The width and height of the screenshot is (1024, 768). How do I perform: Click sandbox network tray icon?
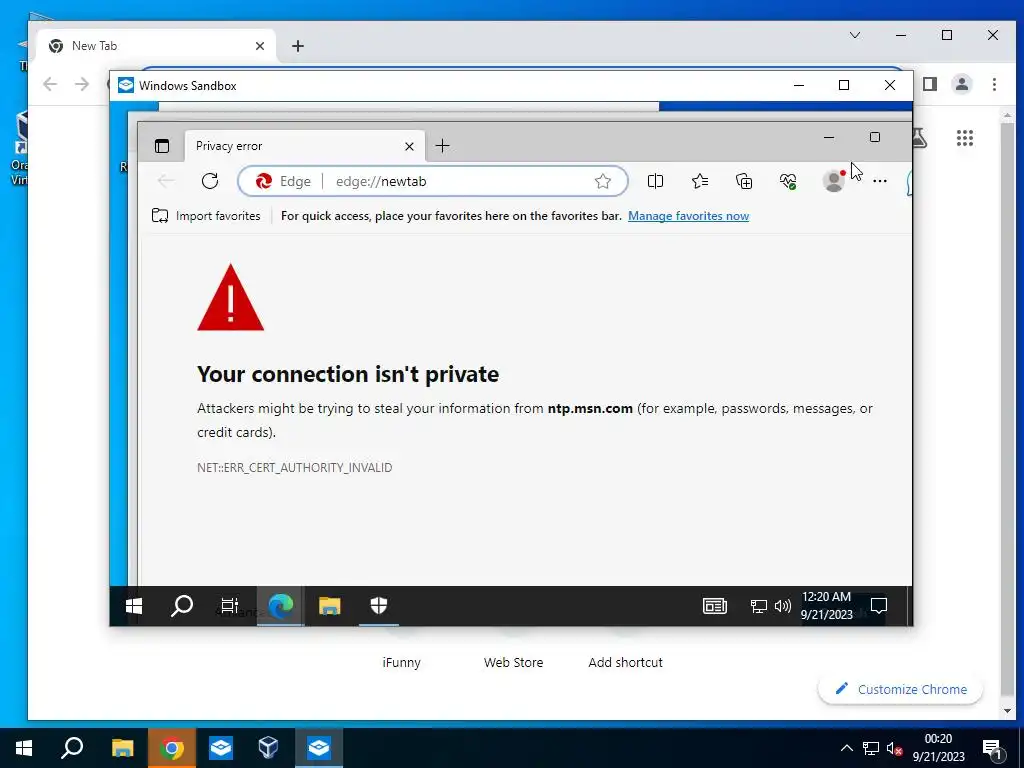(x=758, y=606)
